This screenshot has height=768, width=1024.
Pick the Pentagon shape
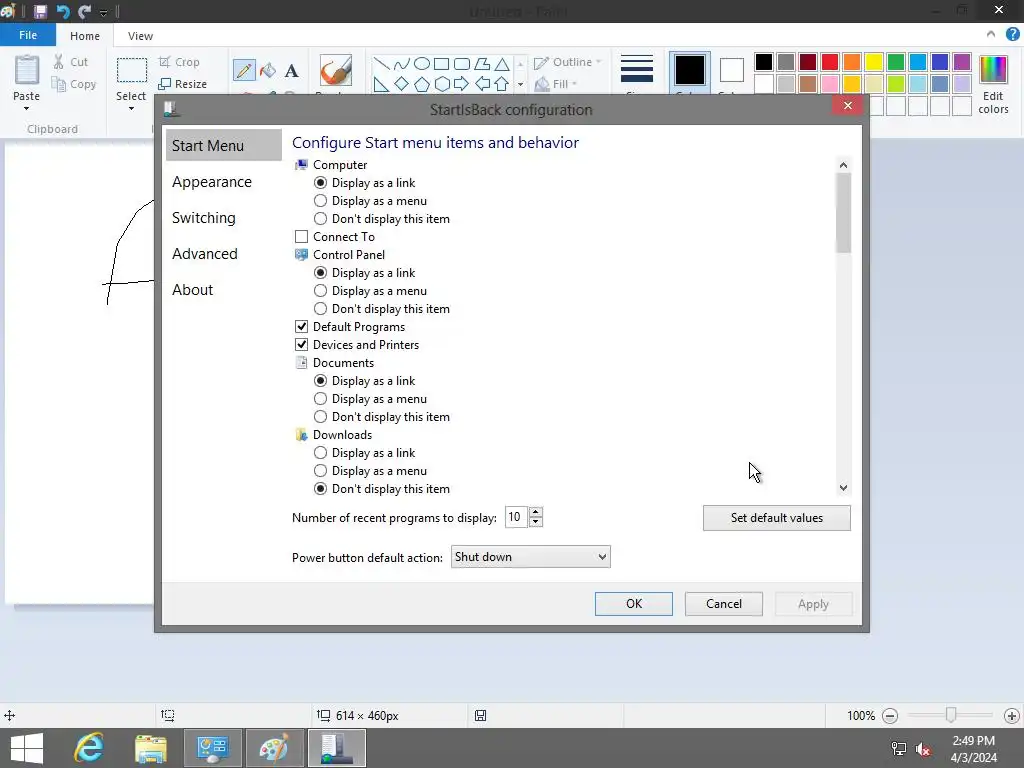click(x=422, y=84)
